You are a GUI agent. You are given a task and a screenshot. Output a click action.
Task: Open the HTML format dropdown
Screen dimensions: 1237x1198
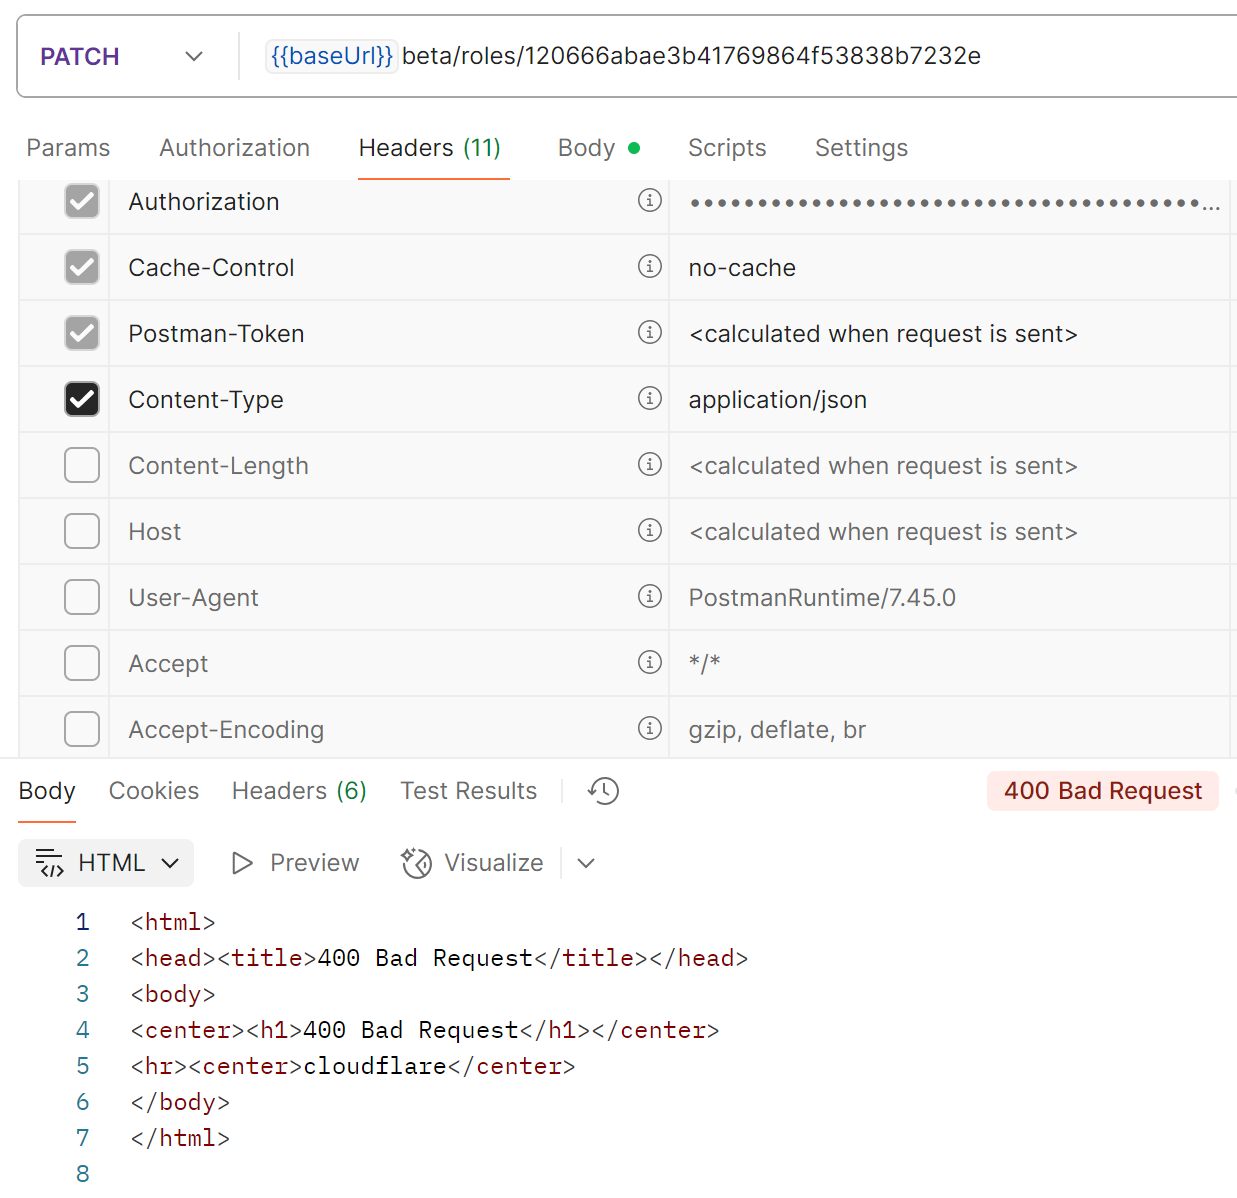106,863
